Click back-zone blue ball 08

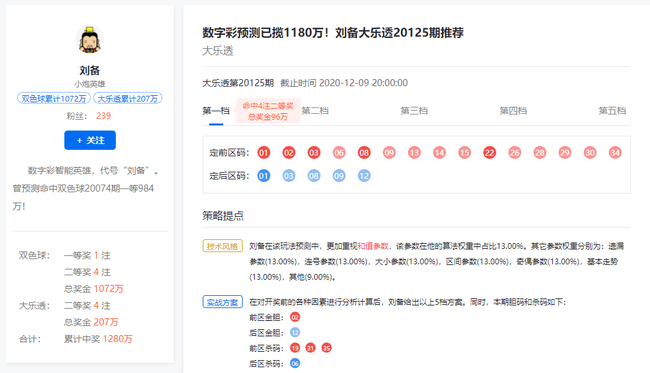pyautogui.click(x=314, y=176)
